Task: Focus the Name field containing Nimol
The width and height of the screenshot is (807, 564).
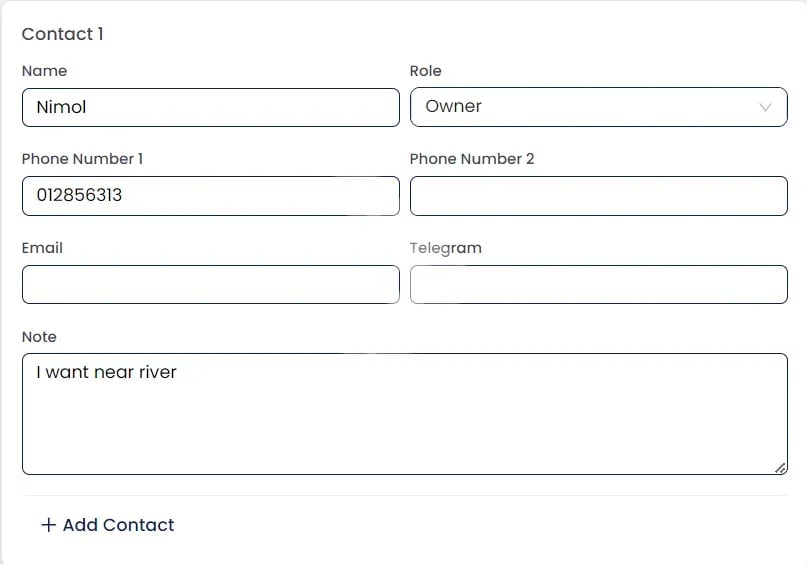Action: point(210,107)
